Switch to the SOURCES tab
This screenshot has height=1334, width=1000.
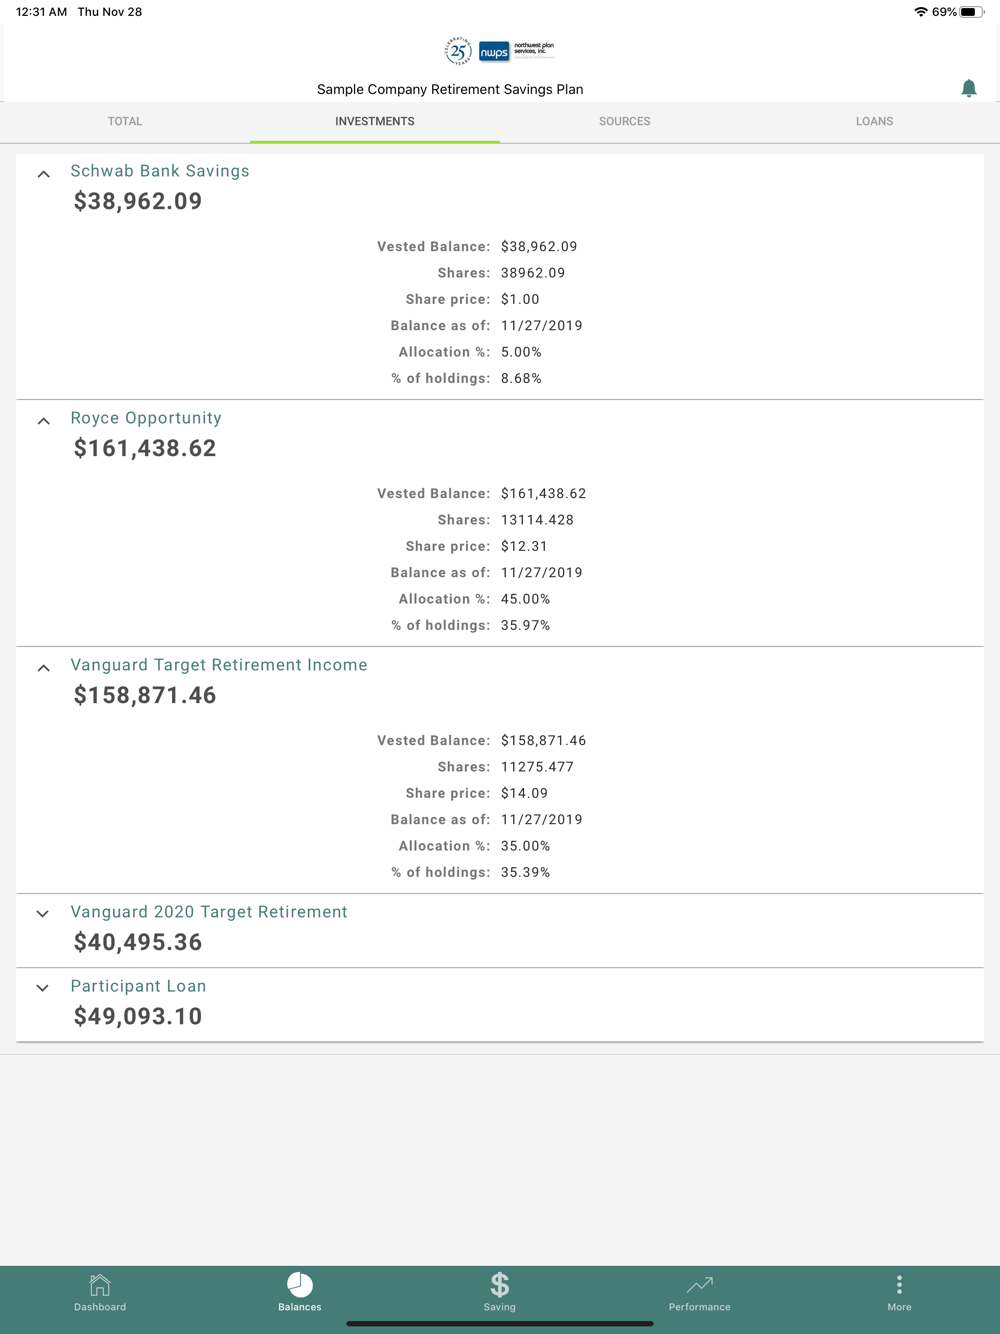point(624,121)
